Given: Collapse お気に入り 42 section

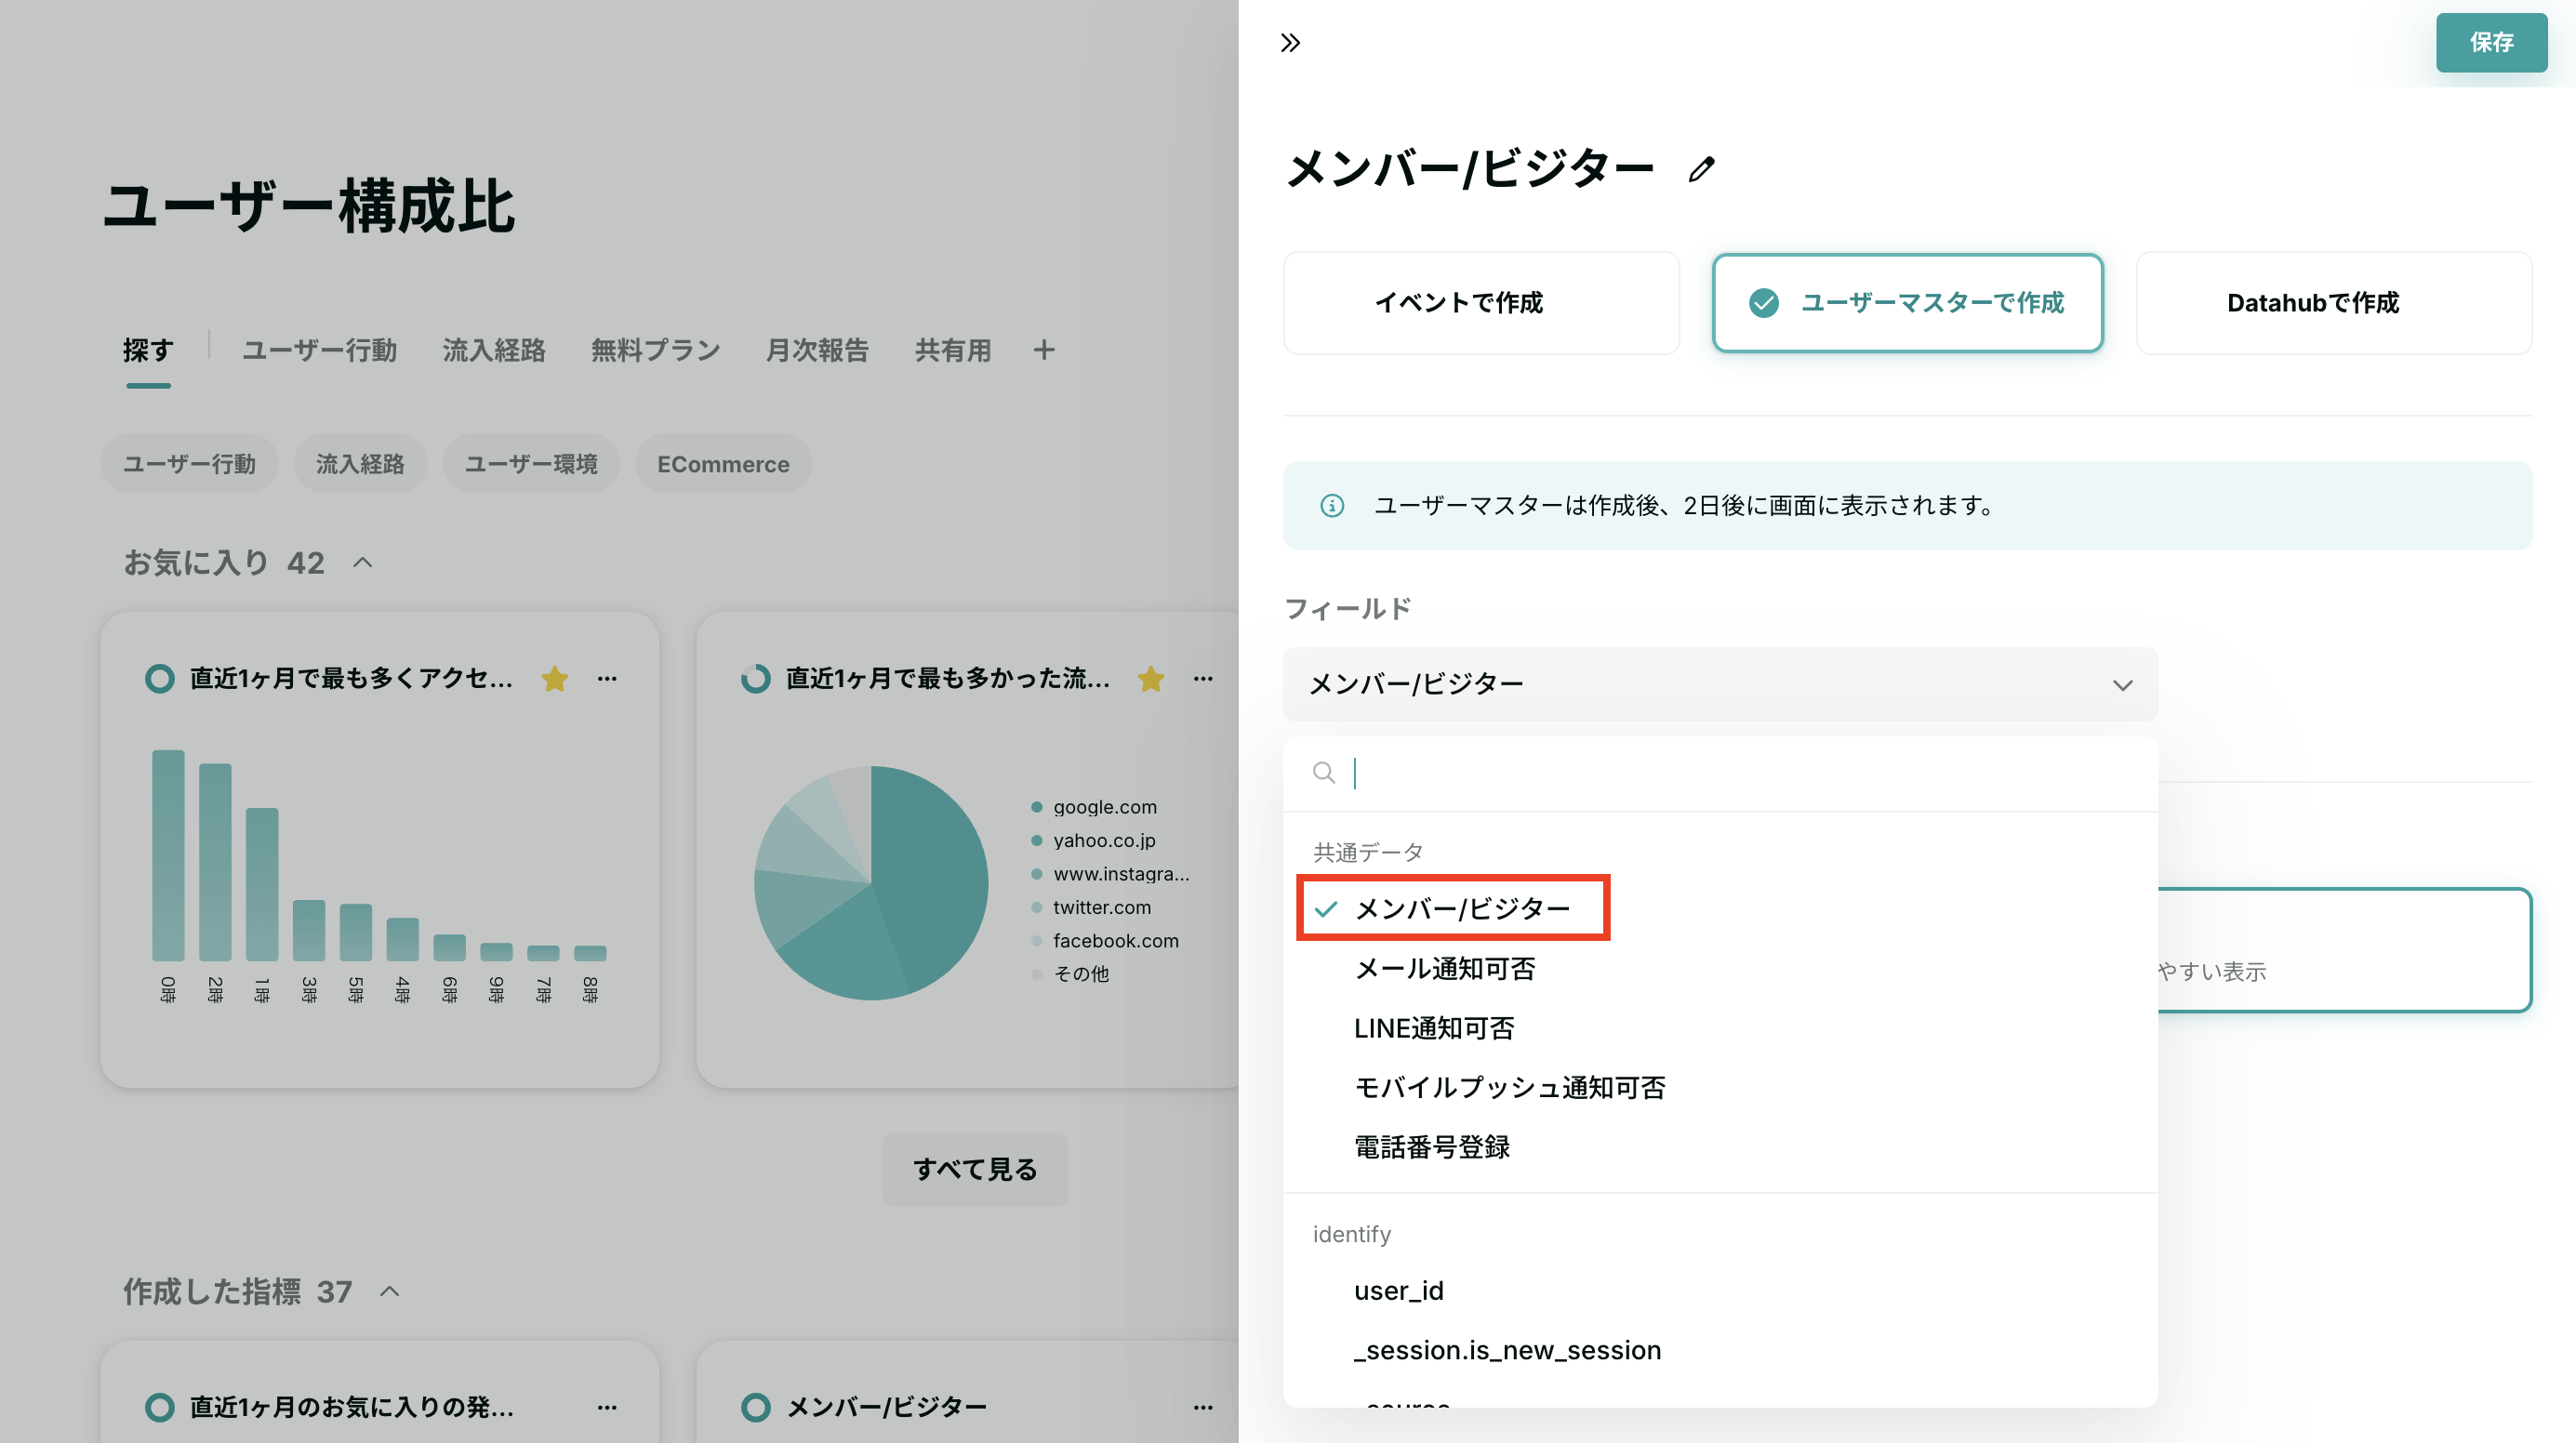Looking at the screenshot, I should [x=363, y=562].
